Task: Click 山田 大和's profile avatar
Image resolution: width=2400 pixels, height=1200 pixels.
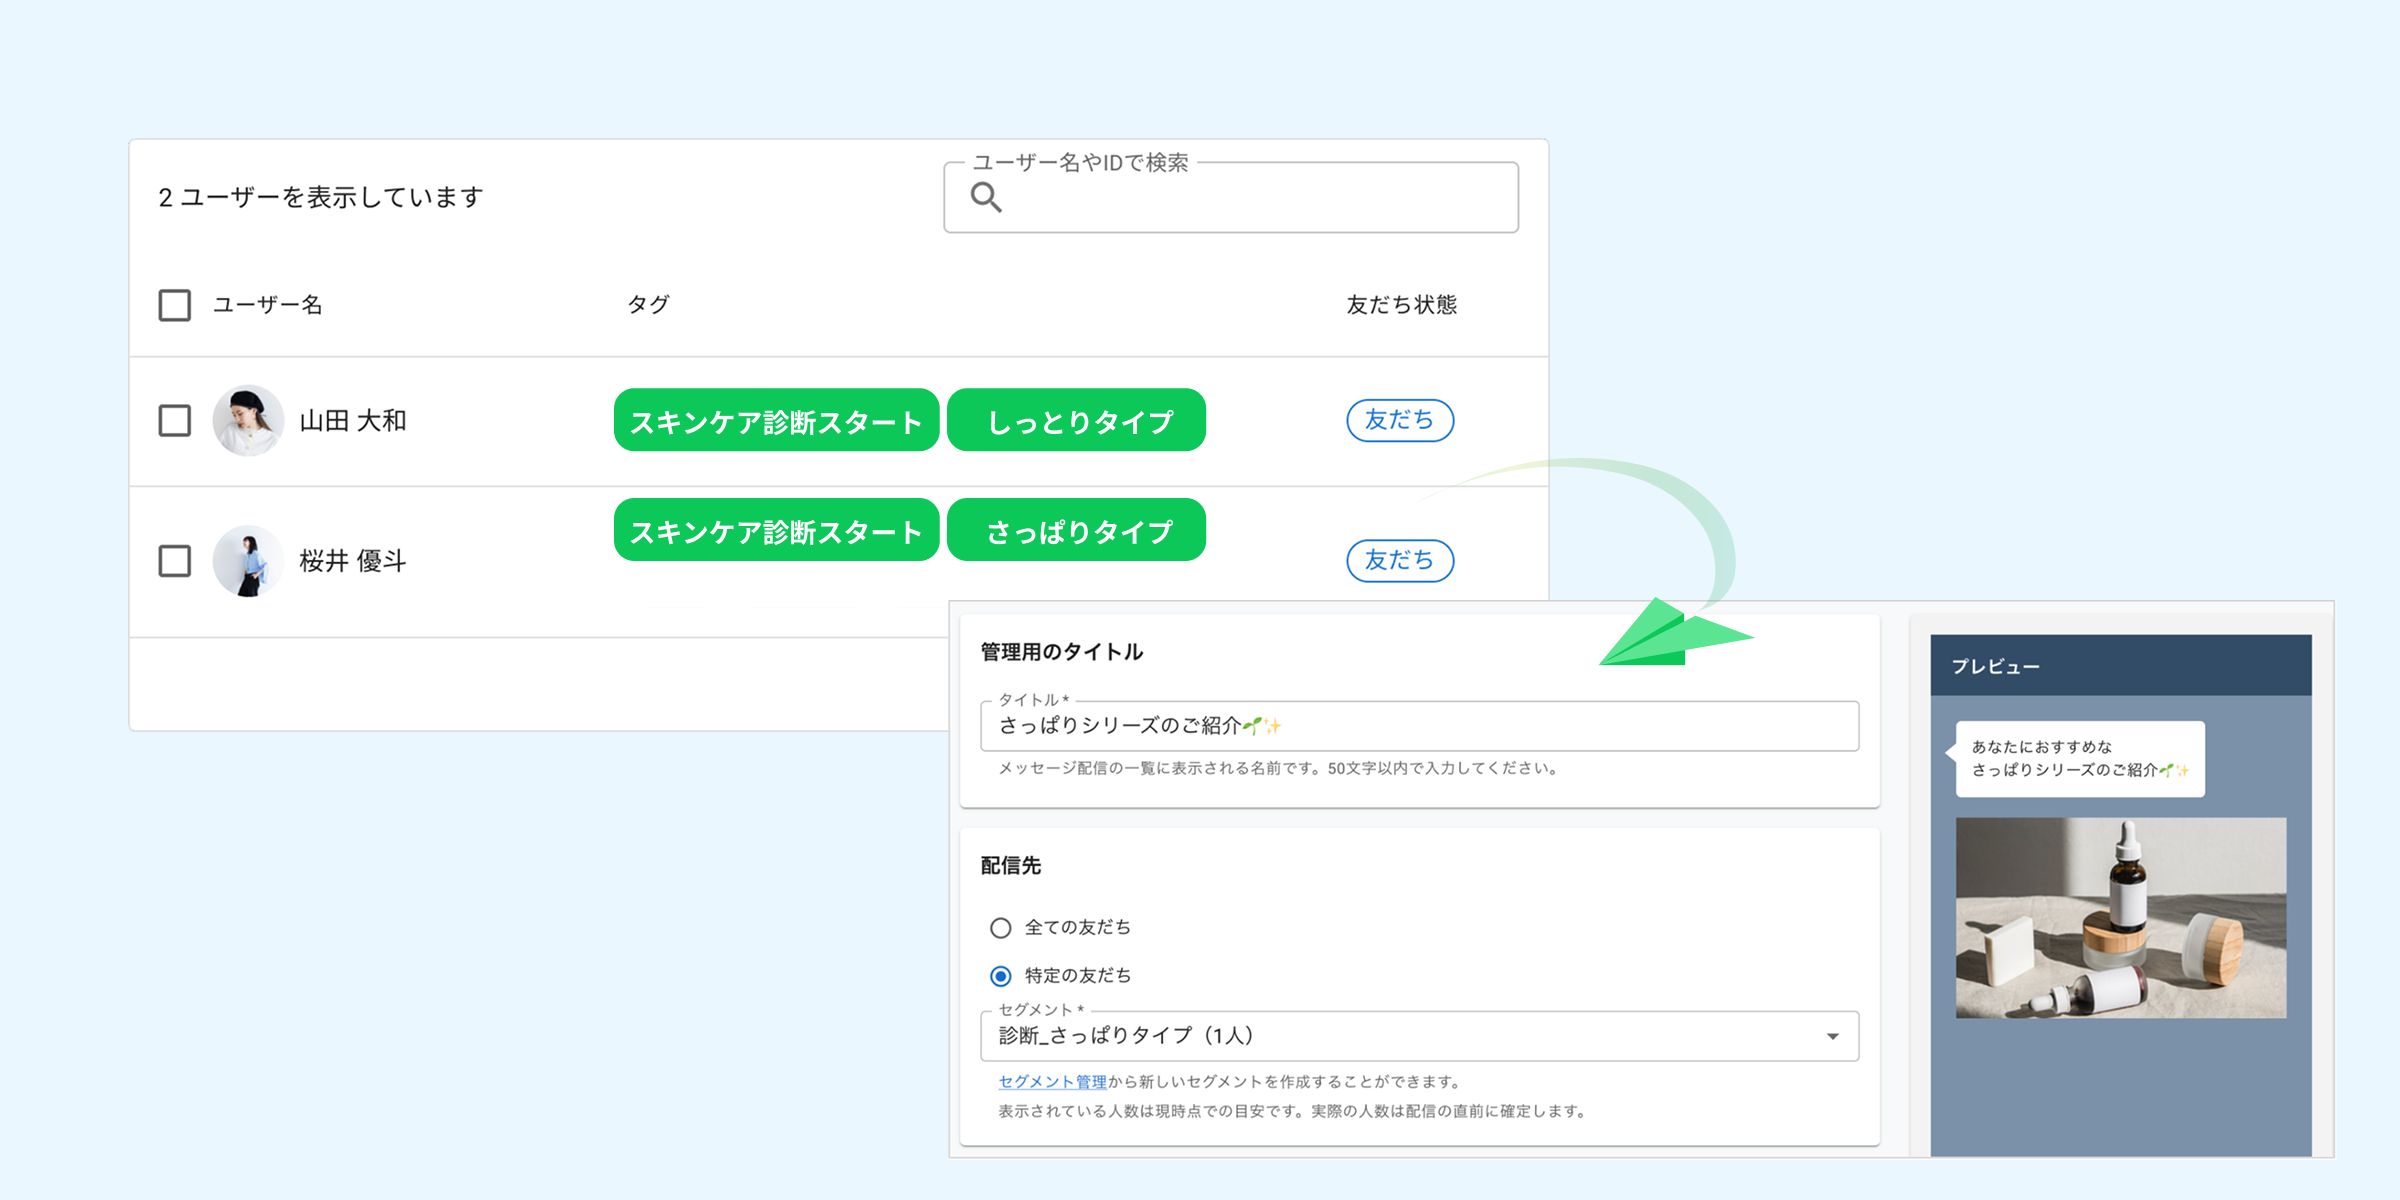Action: tap(250, 421)
